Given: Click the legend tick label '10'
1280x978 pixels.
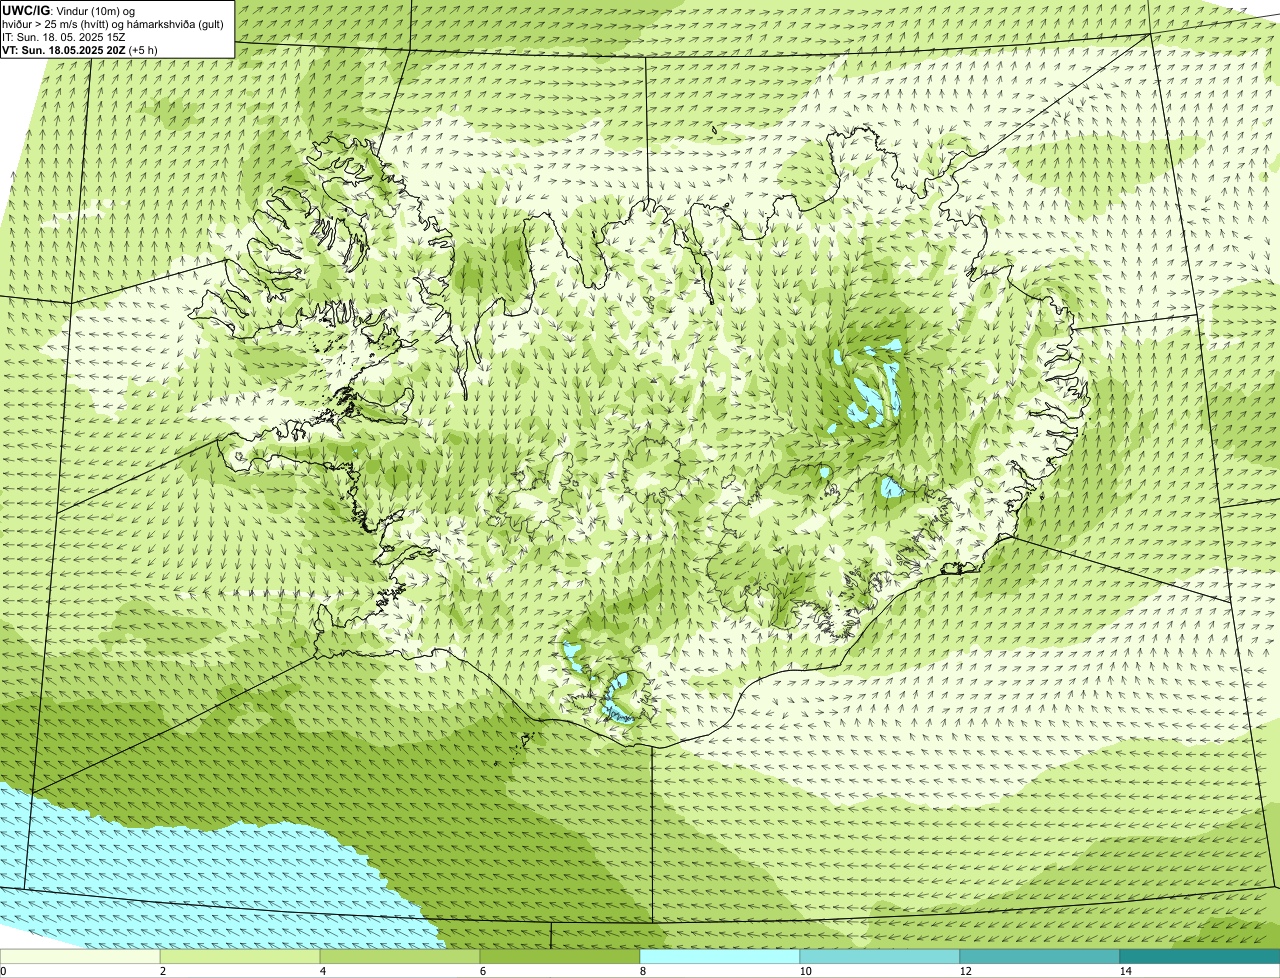Looking at the screenshot, I should [x=805, y=971].
